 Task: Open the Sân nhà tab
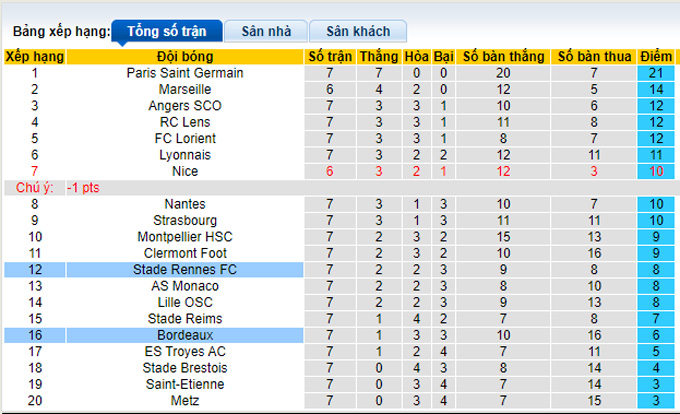tap(265, 32)
